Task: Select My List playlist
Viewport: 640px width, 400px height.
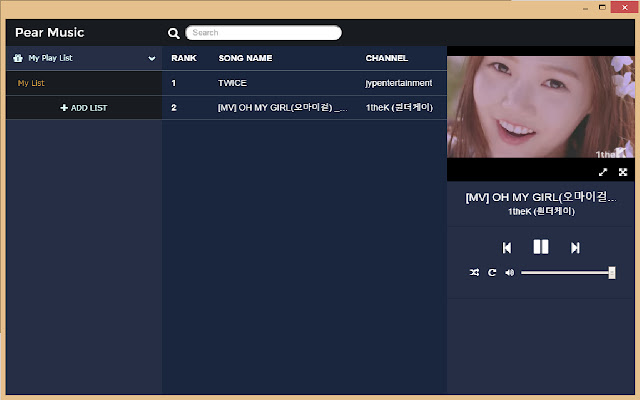Action: pos(84,83)
